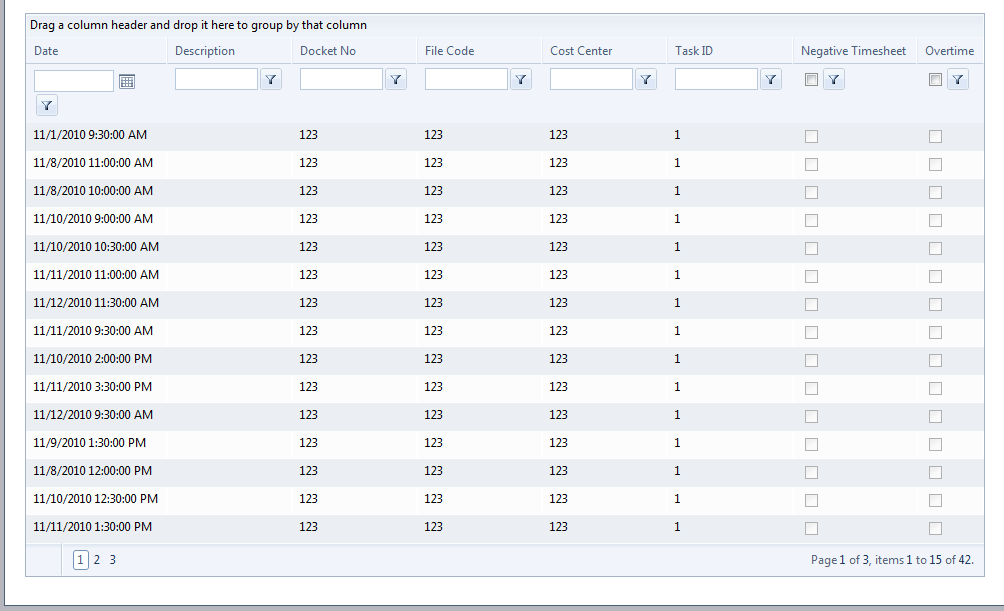Screen dimensions: 1004x611
Task: Sort by the Cost Center column header
Action: pos(581,51)
